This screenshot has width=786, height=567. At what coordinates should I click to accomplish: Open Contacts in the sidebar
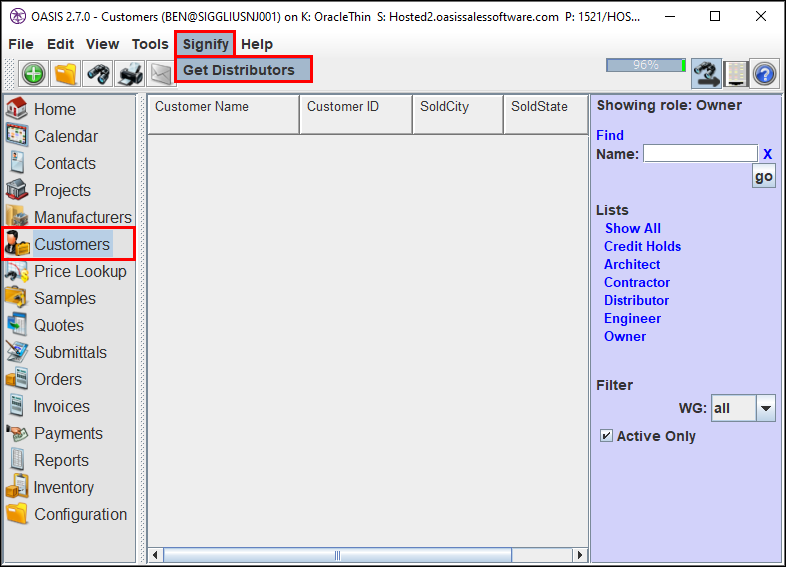pos(51,163)
